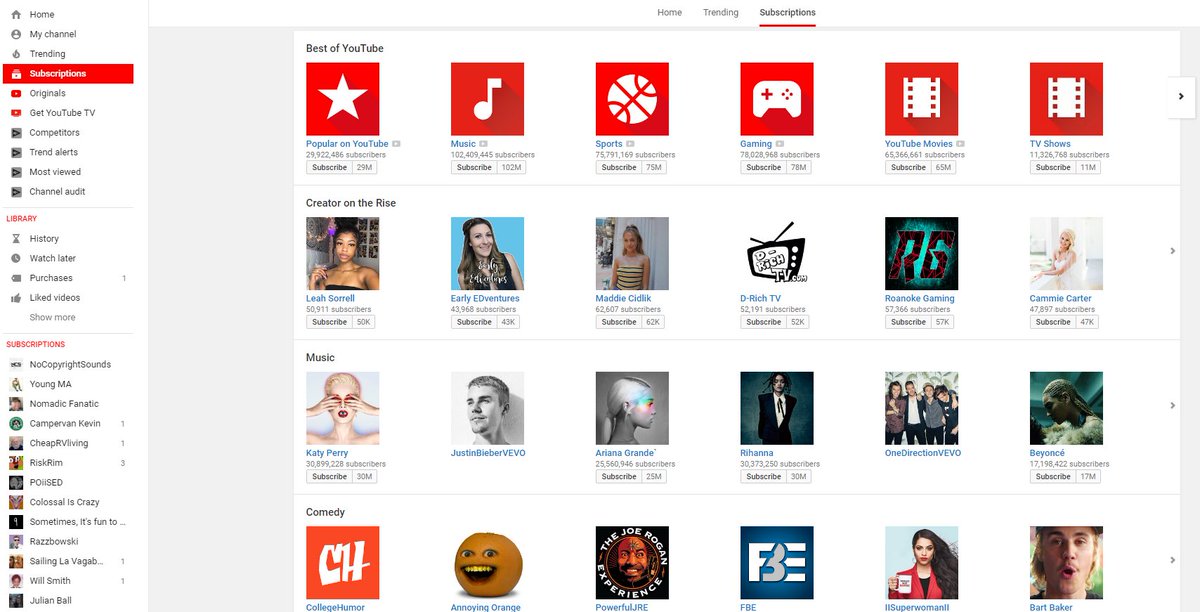This screenshot has height=612, width=1200.
Task: Open the Bart Baker channel link
Action: (x=1056, y=607)
